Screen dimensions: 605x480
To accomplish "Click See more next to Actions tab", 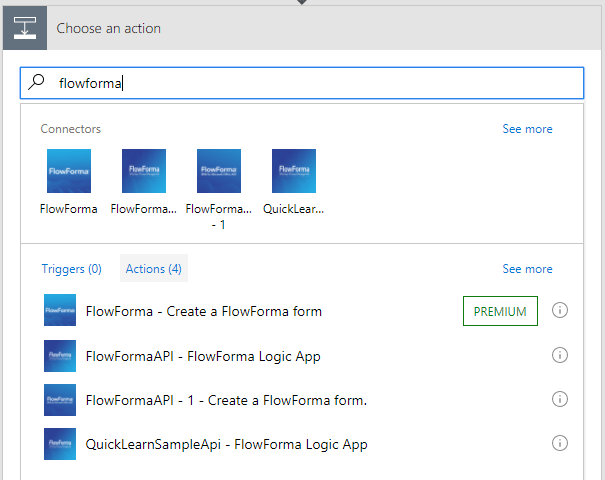I will pyautogui.click(x=527, y=269).
